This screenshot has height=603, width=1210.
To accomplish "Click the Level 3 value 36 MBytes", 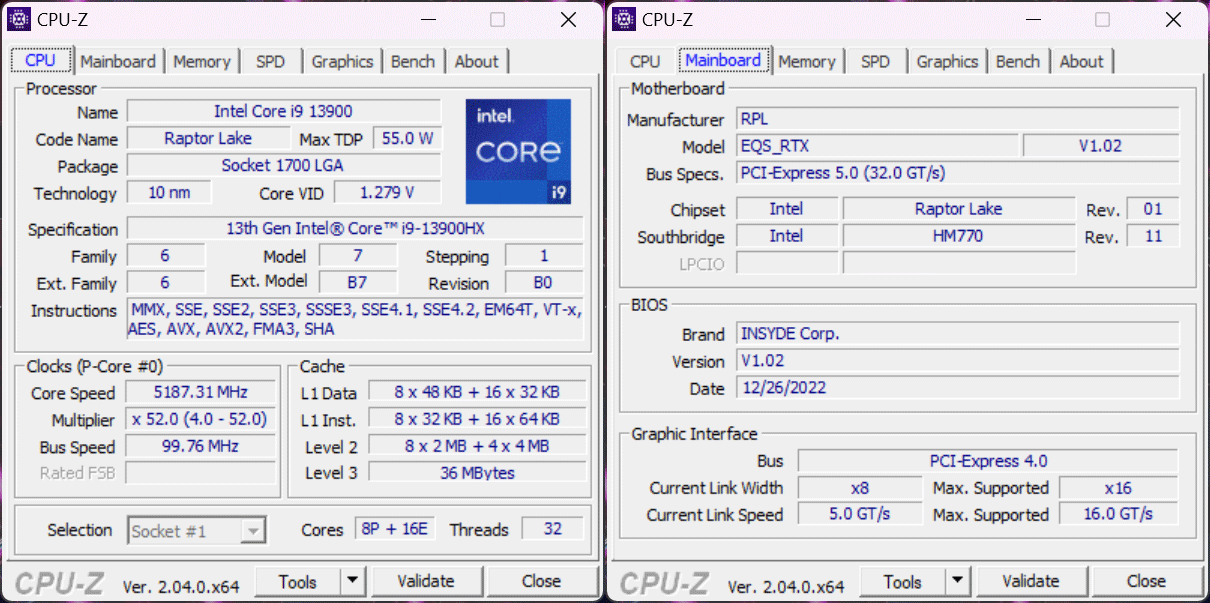I will 477,474.
